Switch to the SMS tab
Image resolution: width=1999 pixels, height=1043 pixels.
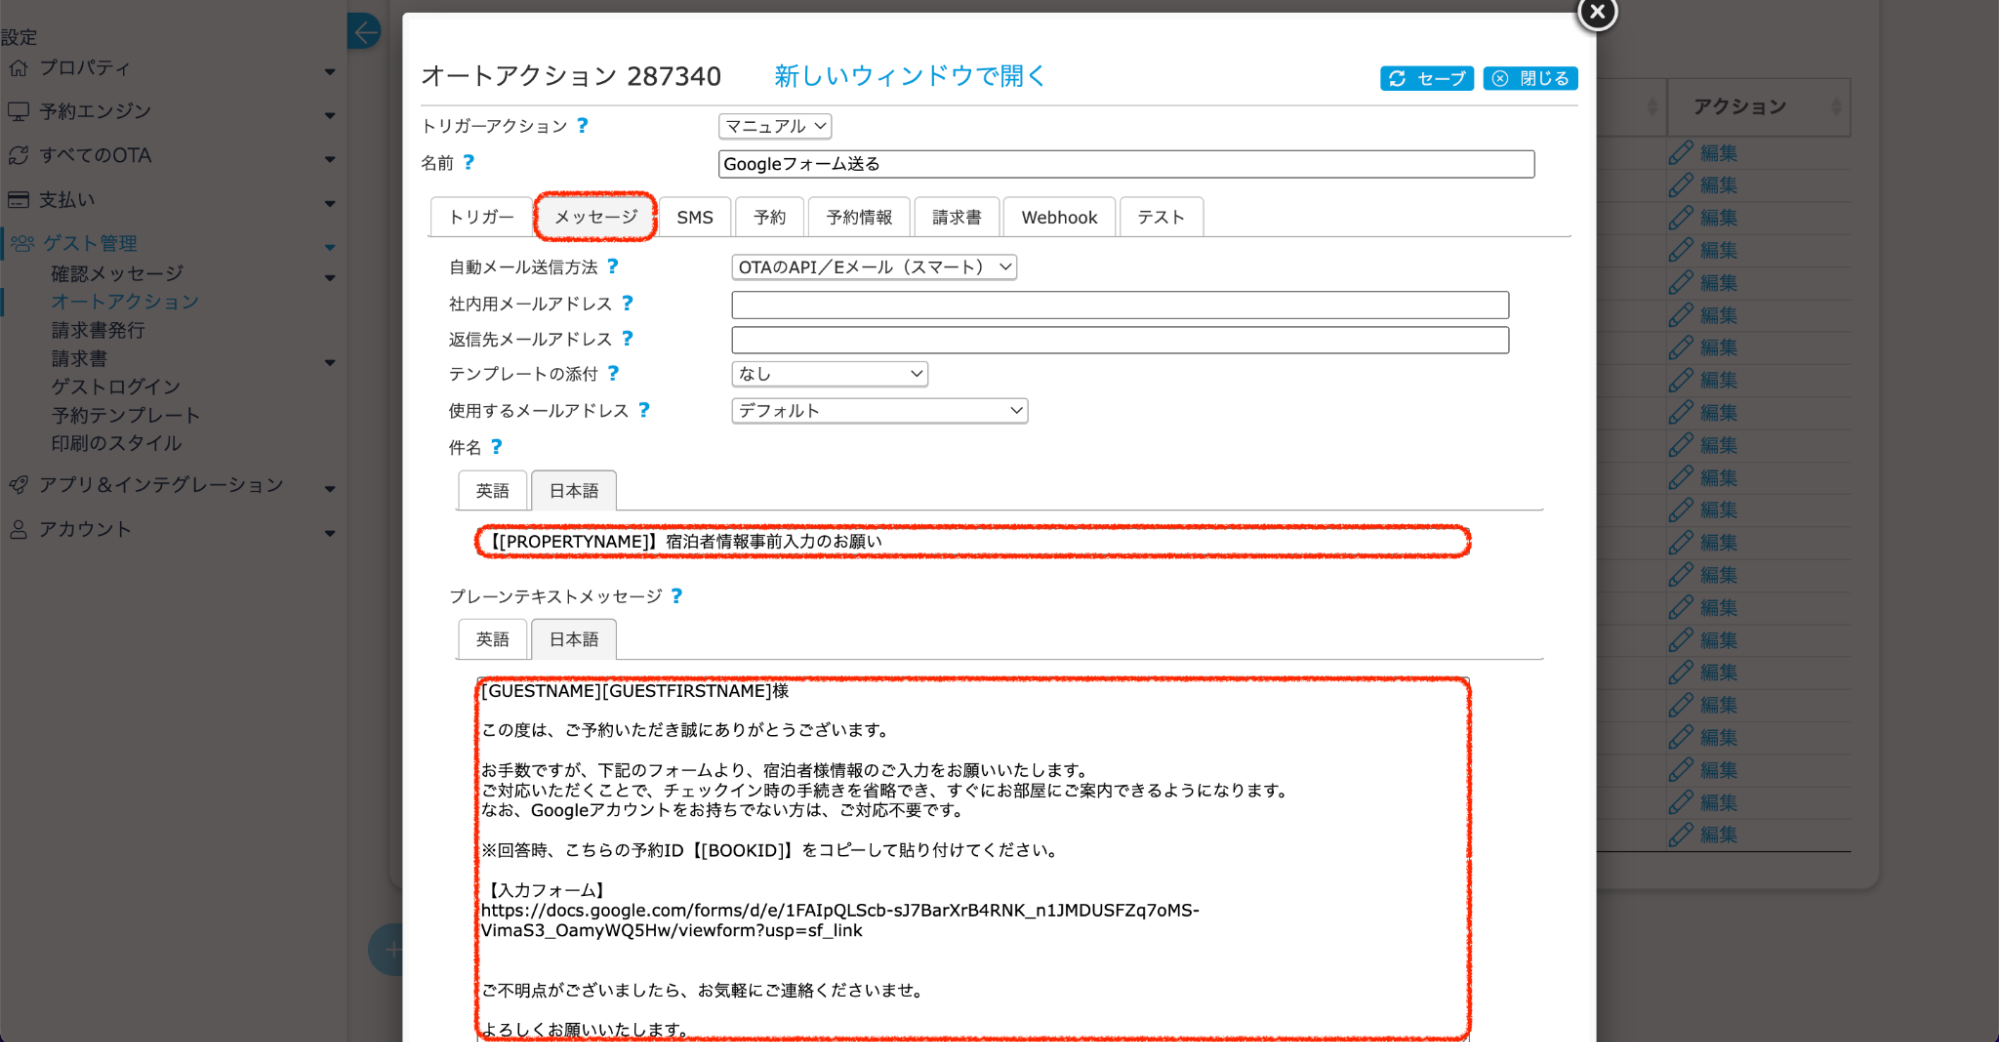694,217
